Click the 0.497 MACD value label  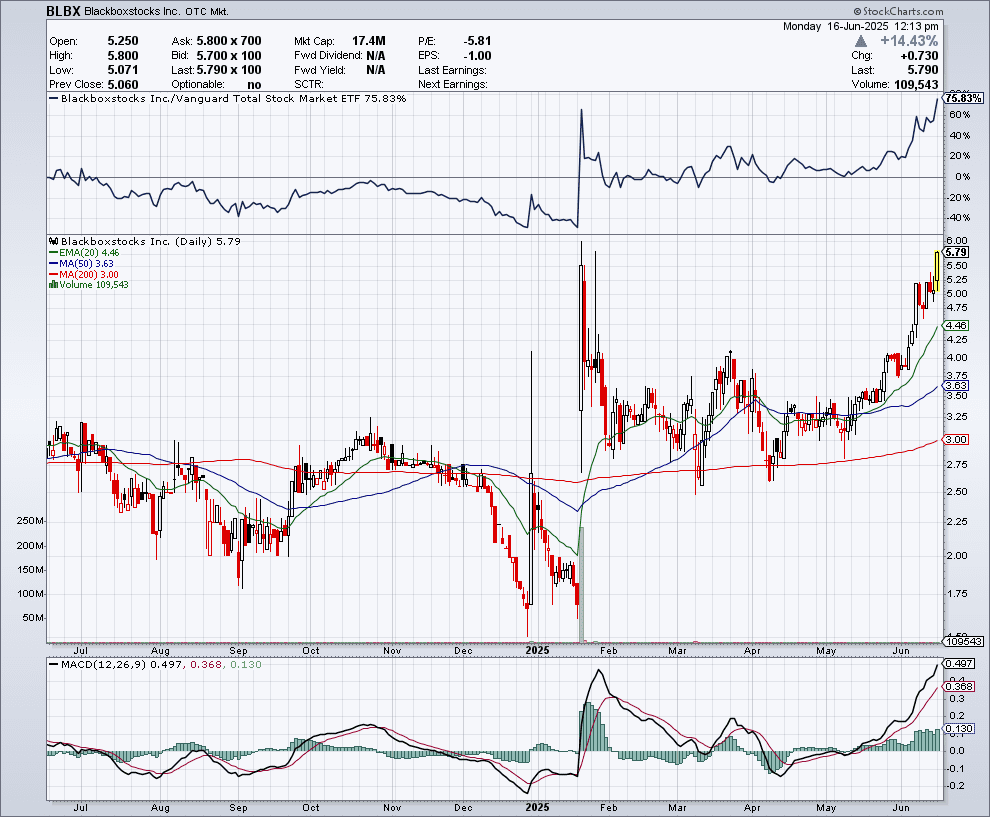958,663
